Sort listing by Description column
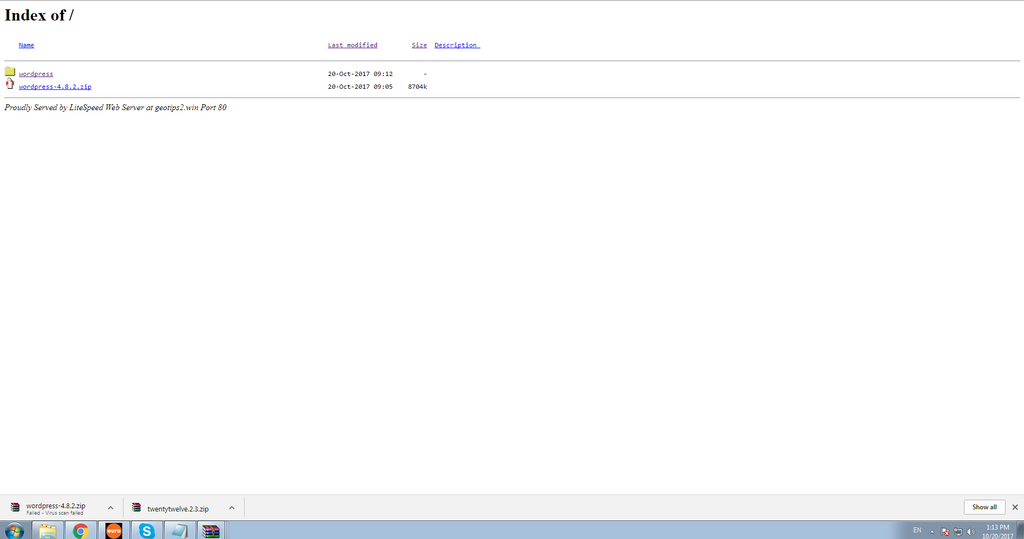The width and height of the screenshot is (1024, 539). [457, 45]
